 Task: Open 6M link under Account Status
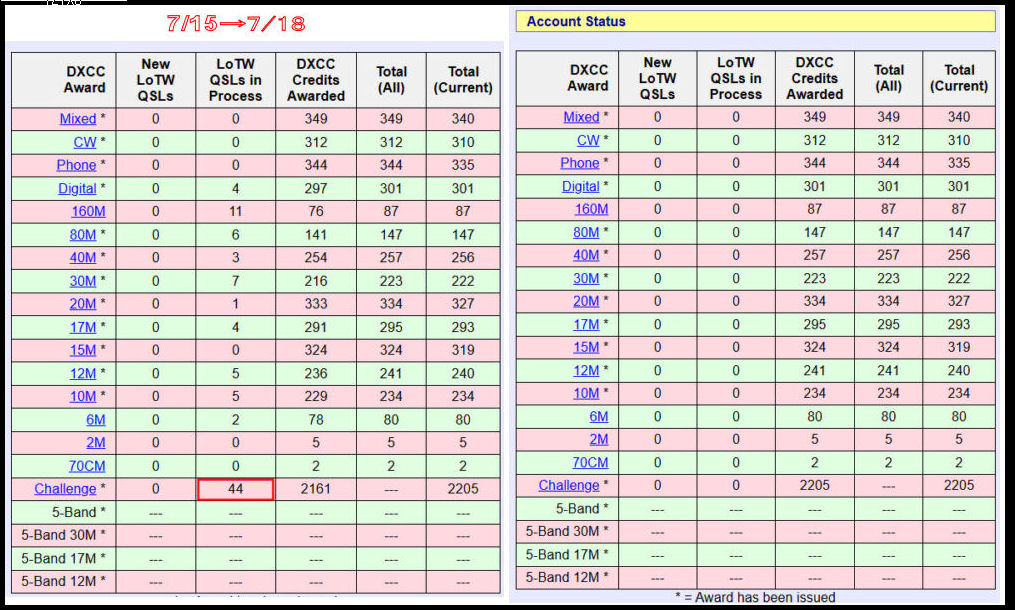pos(599,416)
